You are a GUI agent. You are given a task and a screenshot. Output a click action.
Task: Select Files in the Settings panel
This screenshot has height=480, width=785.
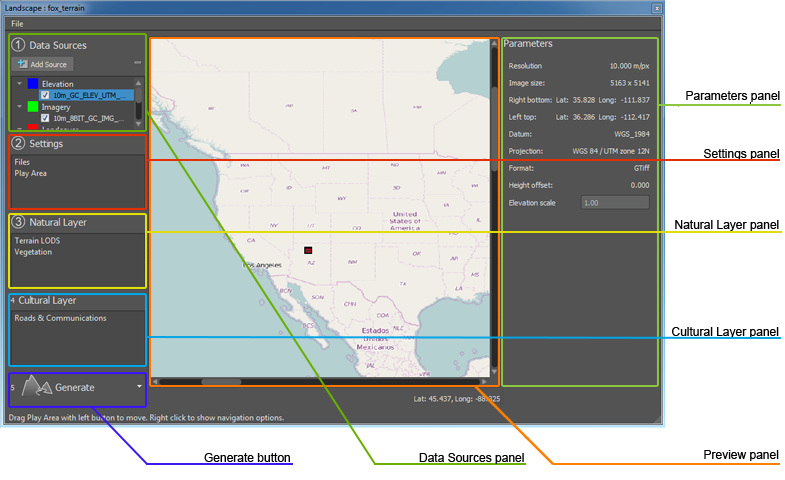click(22, 161)
